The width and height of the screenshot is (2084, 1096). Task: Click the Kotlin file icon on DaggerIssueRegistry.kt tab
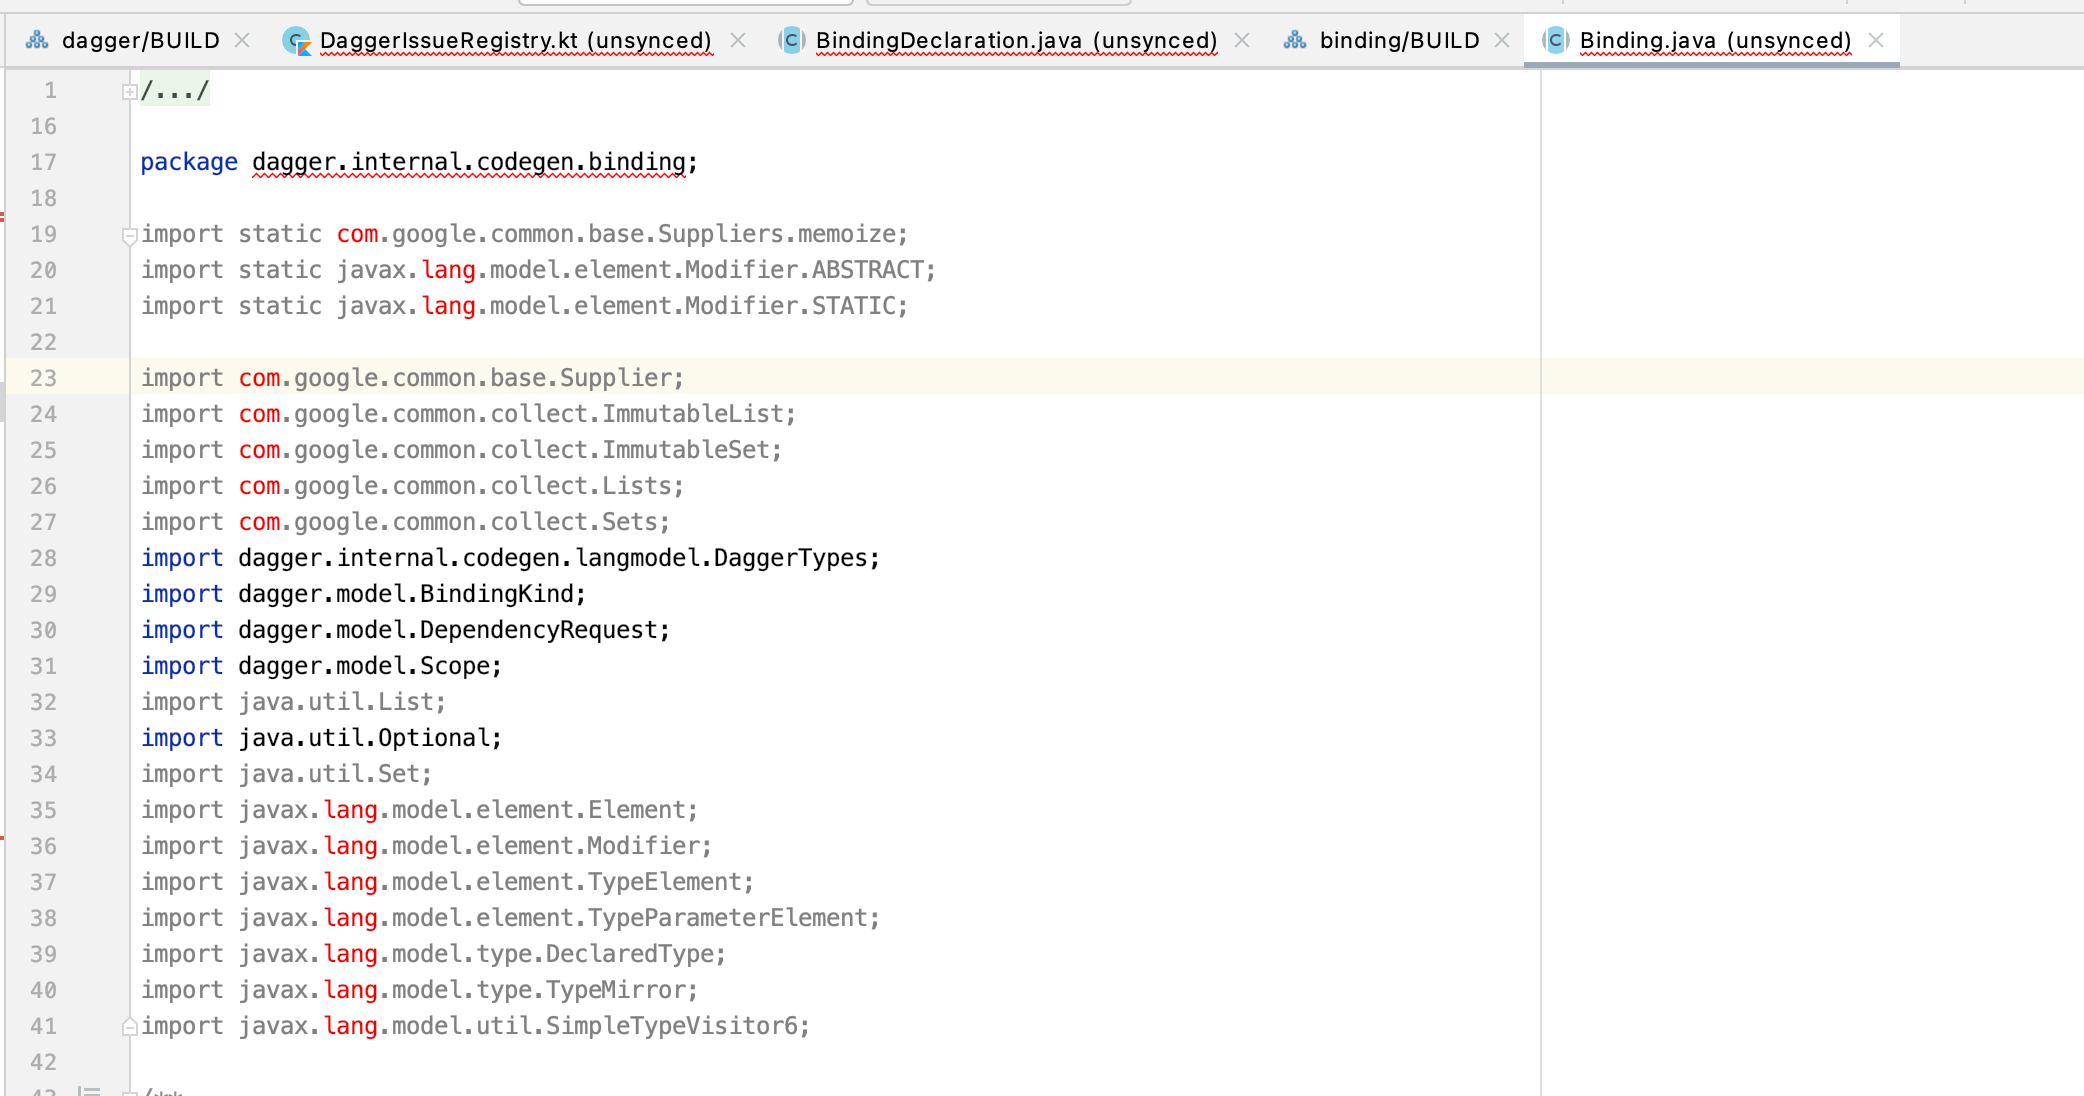point(295,41)
